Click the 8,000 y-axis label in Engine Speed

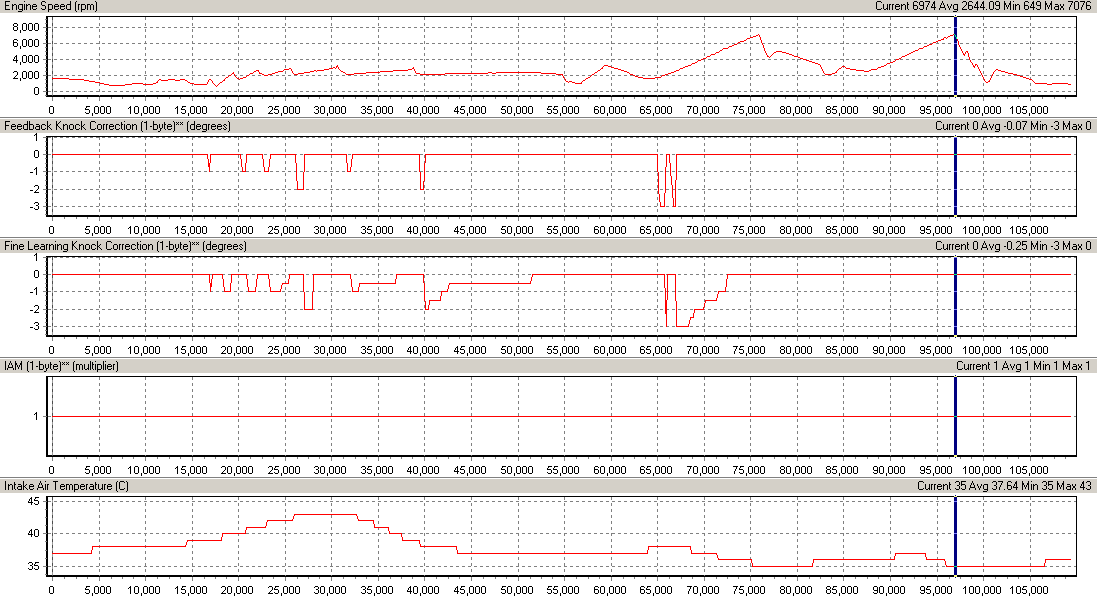[x=25, y=28]
